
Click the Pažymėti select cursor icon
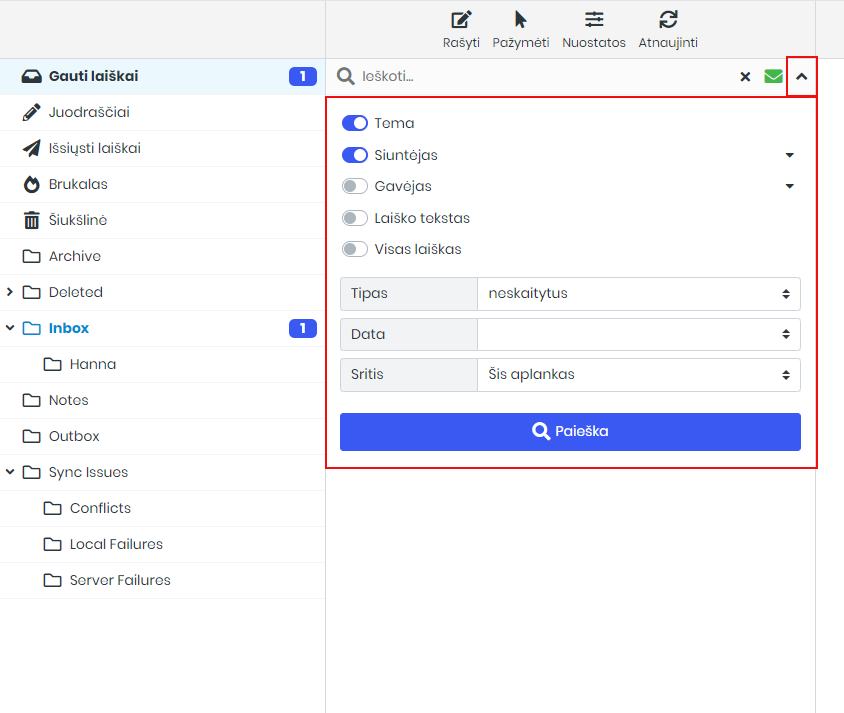(x=521, y=20)
